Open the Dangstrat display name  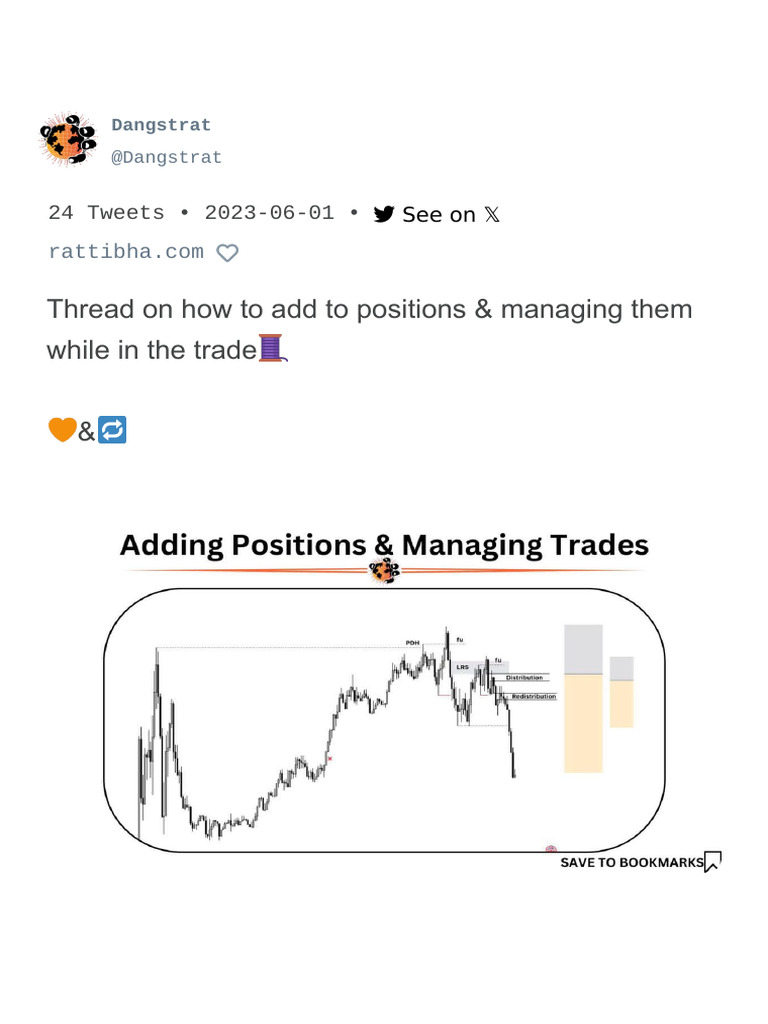[161, 125]
